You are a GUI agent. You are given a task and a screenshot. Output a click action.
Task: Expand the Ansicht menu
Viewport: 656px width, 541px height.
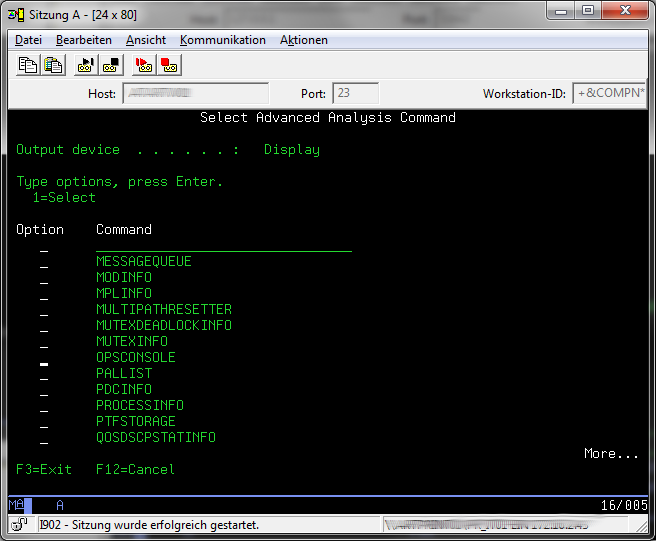pos(146,40)
